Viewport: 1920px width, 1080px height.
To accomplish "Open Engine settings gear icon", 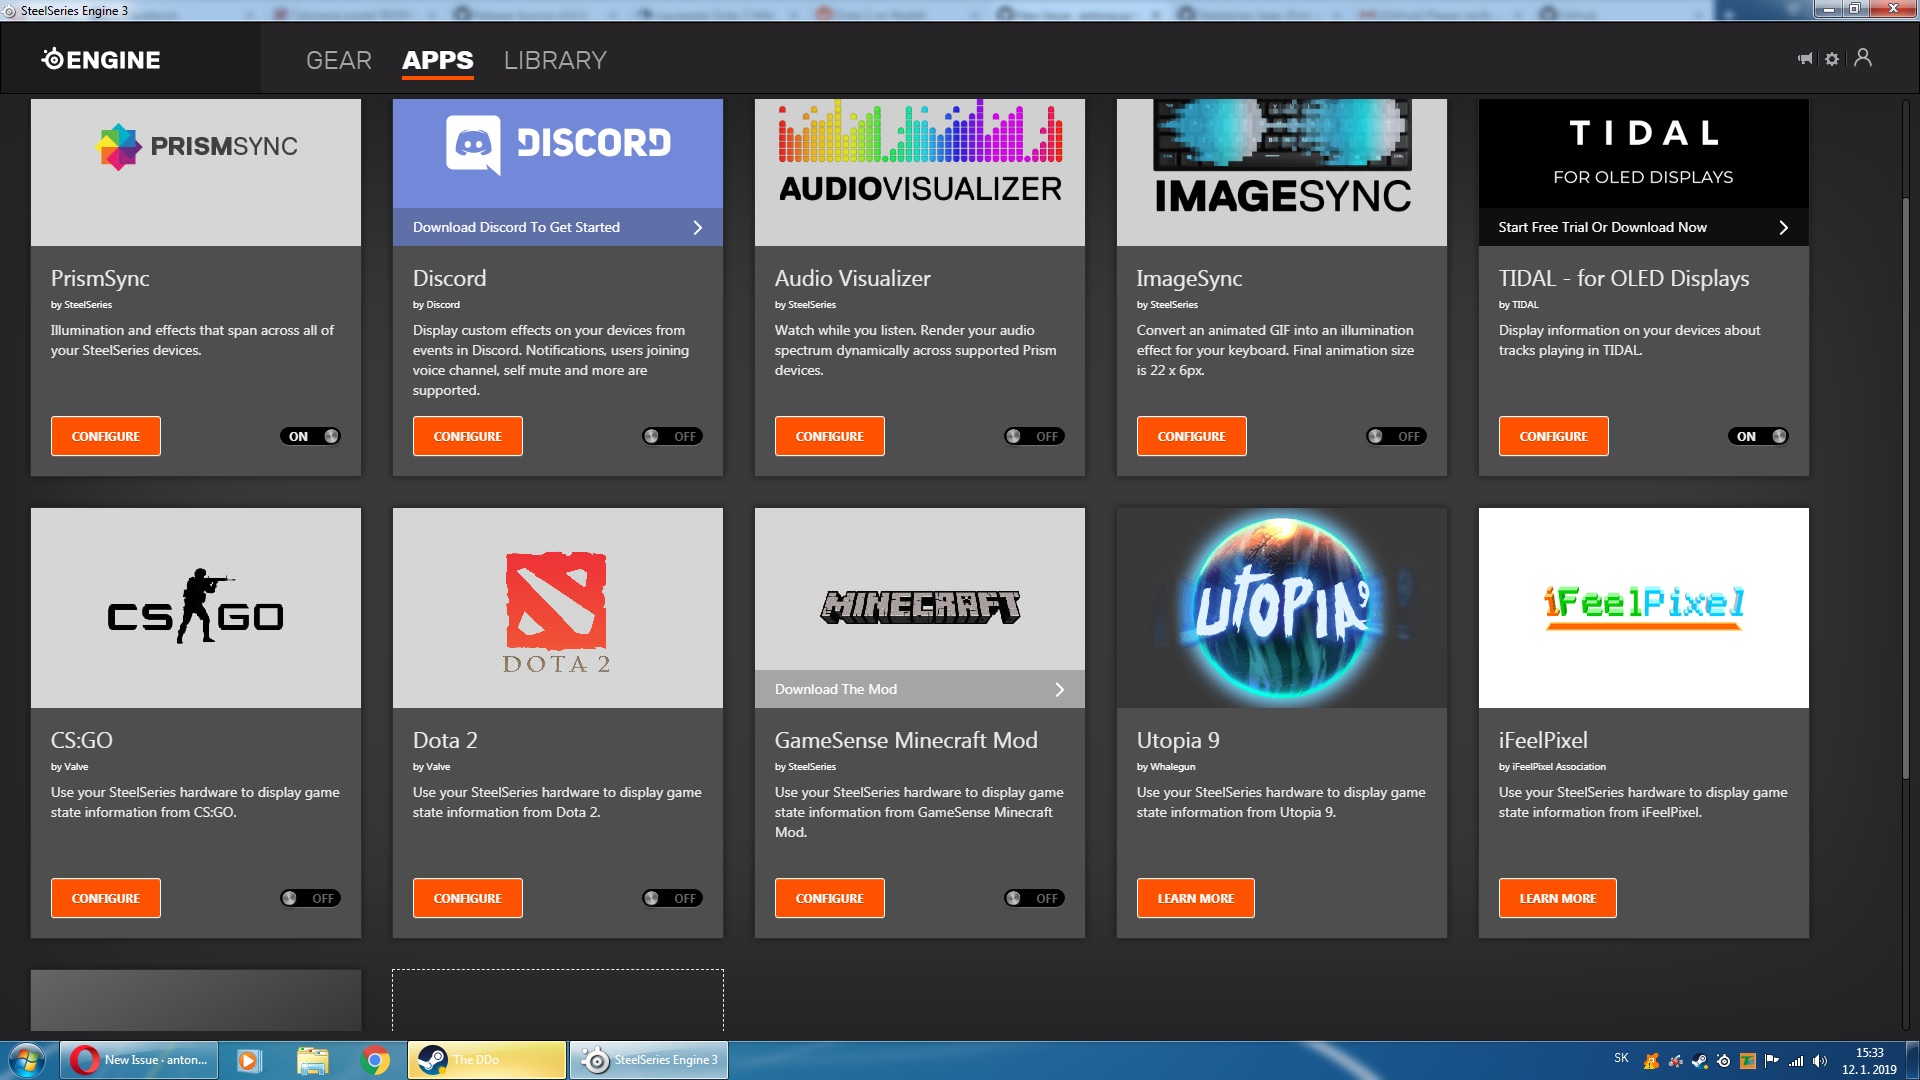I will pyautogui.click(x=1832, y=59).
